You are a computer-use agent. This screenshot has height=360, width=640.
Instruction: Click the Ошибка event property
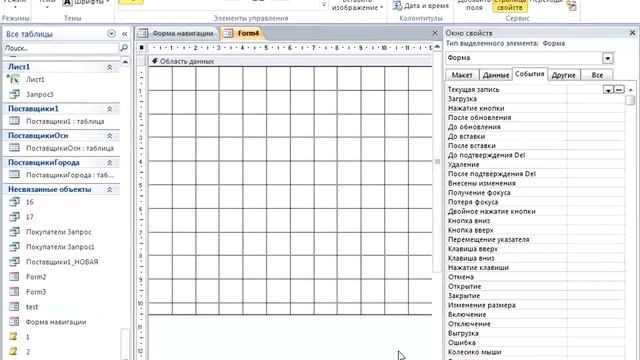pyautogui.click(x=536, y=342)
